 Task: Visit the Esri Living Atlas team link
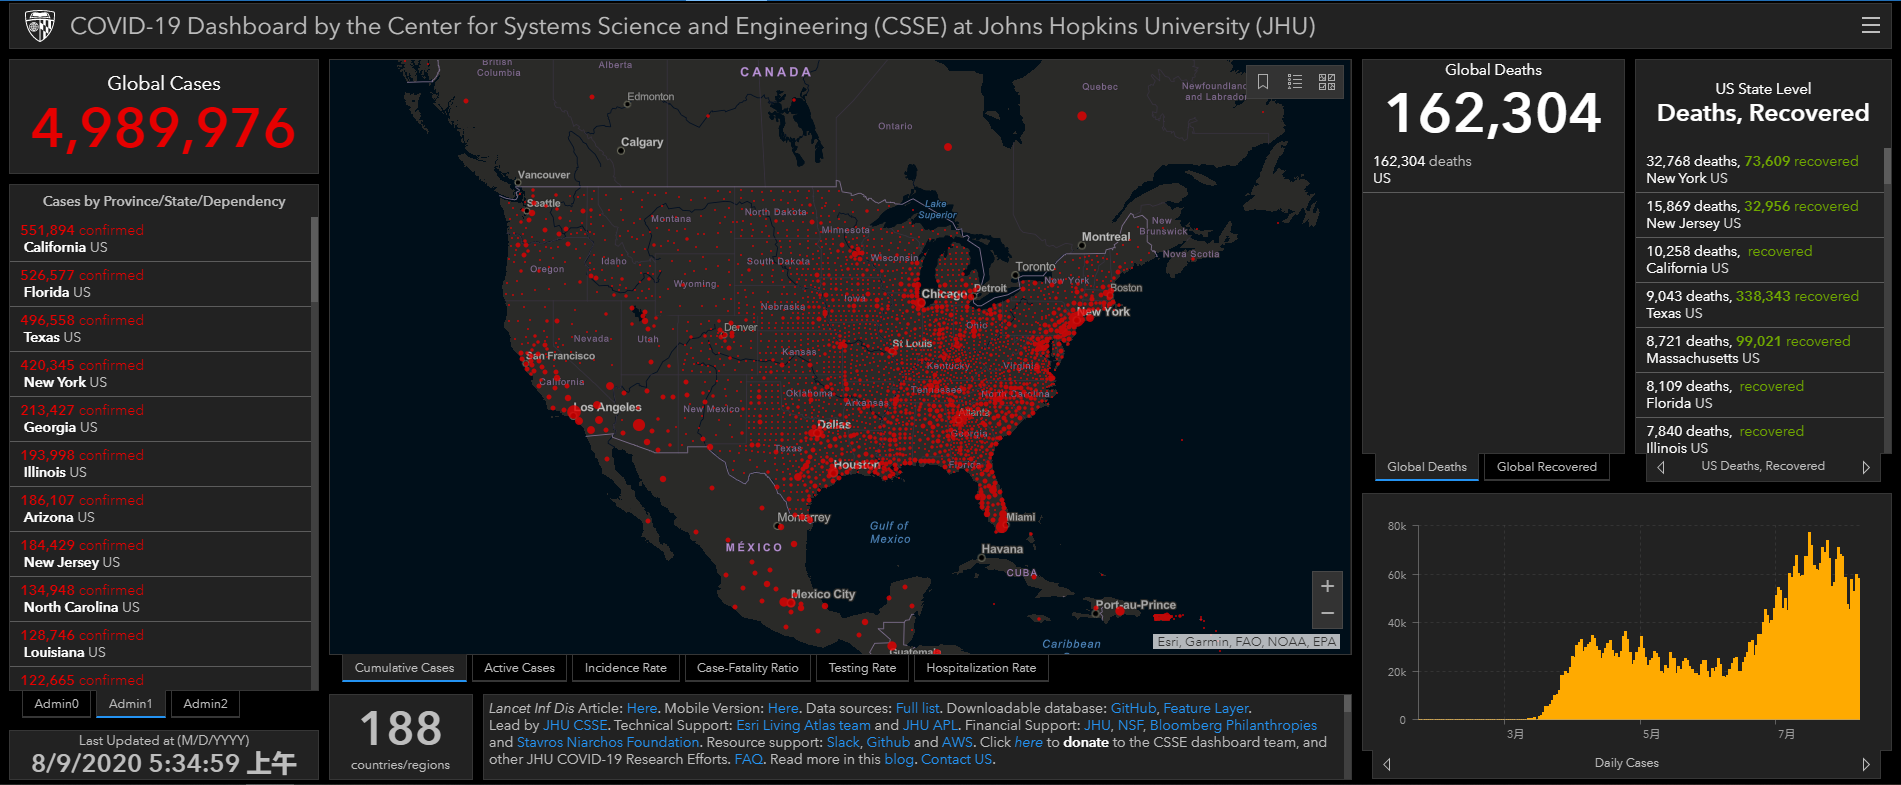point(803,725)
